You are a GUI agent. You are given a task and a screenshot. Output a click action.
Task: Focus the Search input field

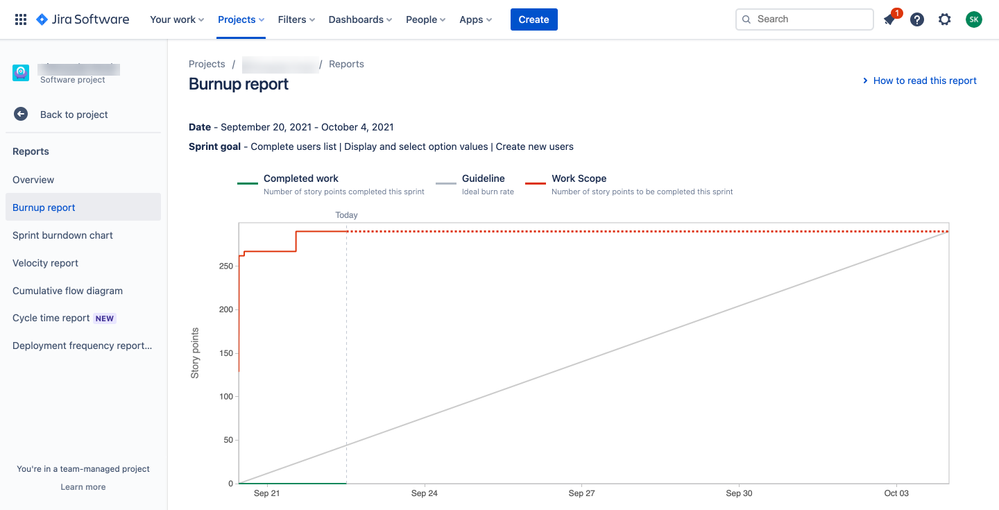[x=805, y=19]
